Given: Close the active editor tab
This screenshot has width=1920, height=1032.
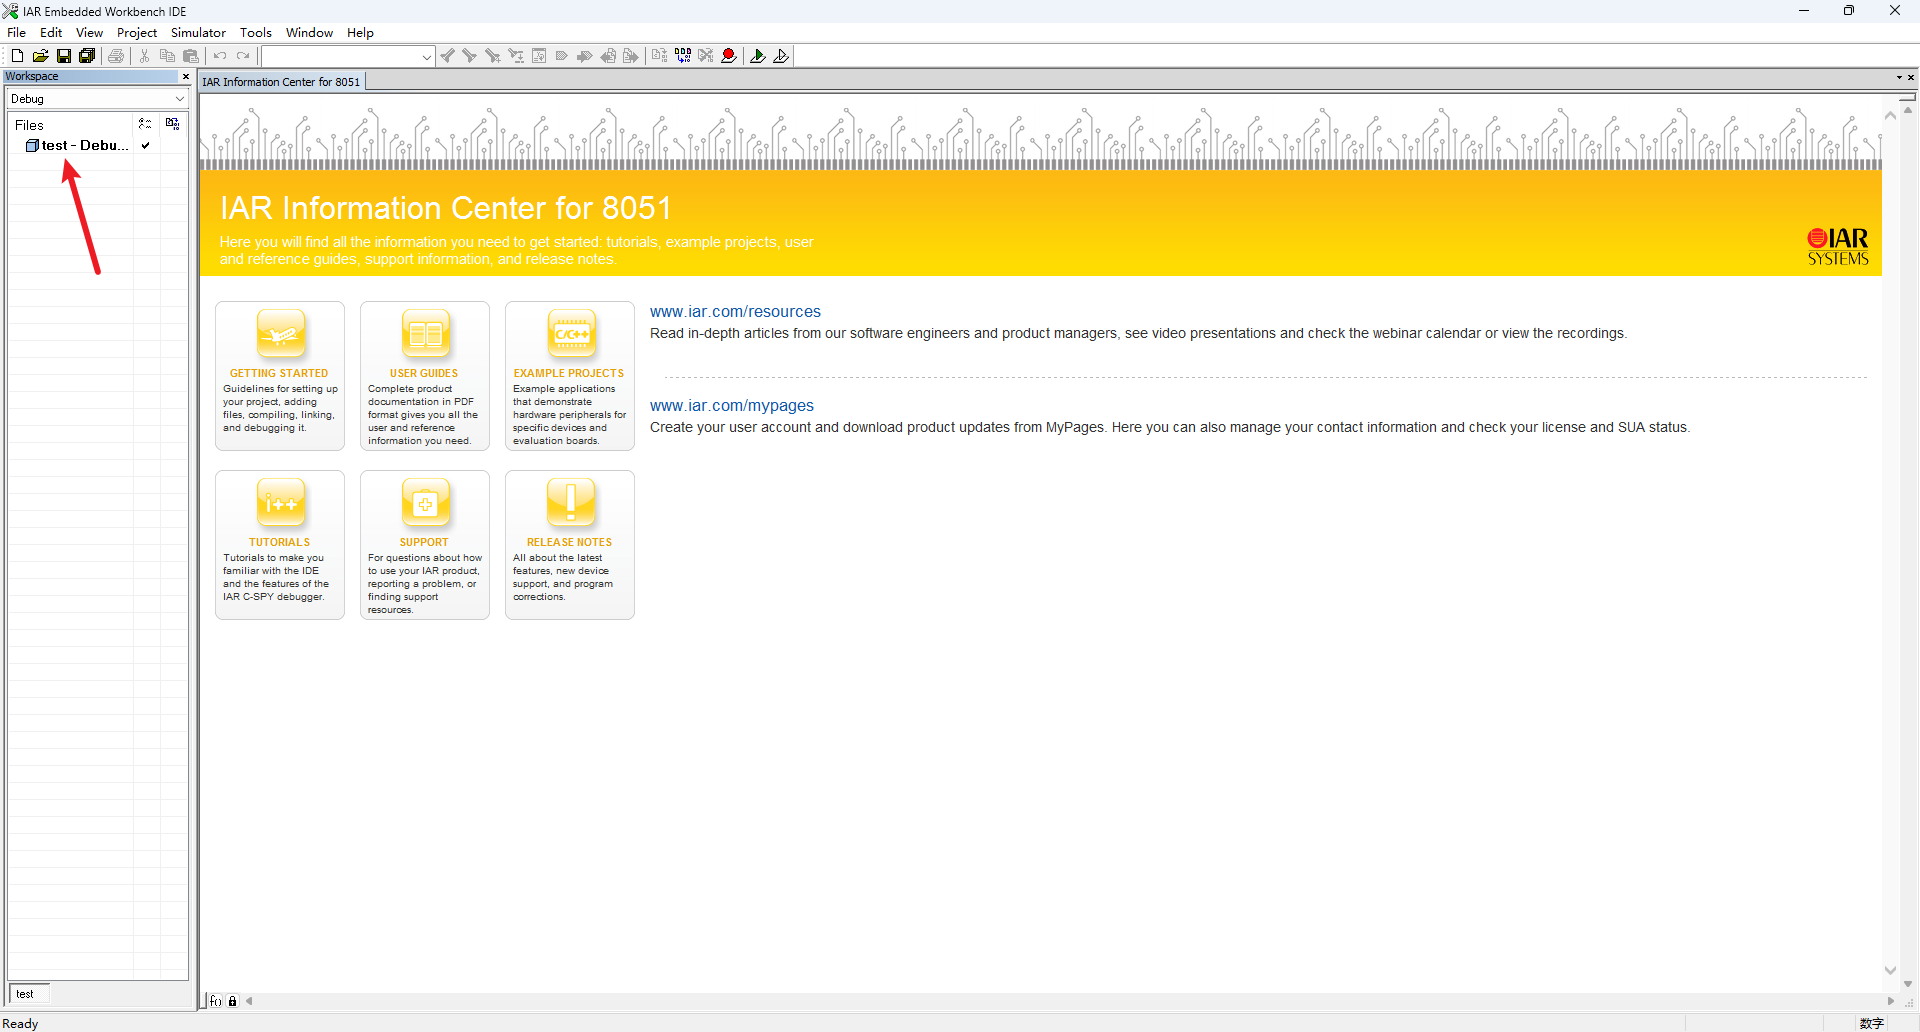Looking at the screenshot, I should (x=1911, y=77).
